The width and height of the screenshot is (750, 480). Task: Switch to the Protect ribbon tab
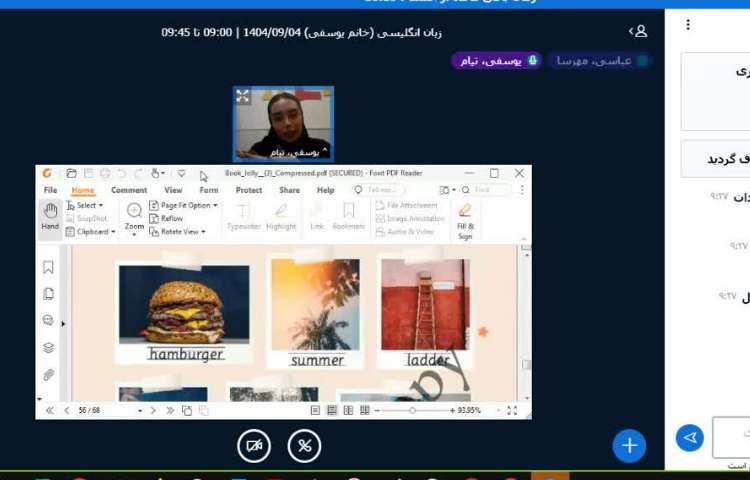click(249, 190)
